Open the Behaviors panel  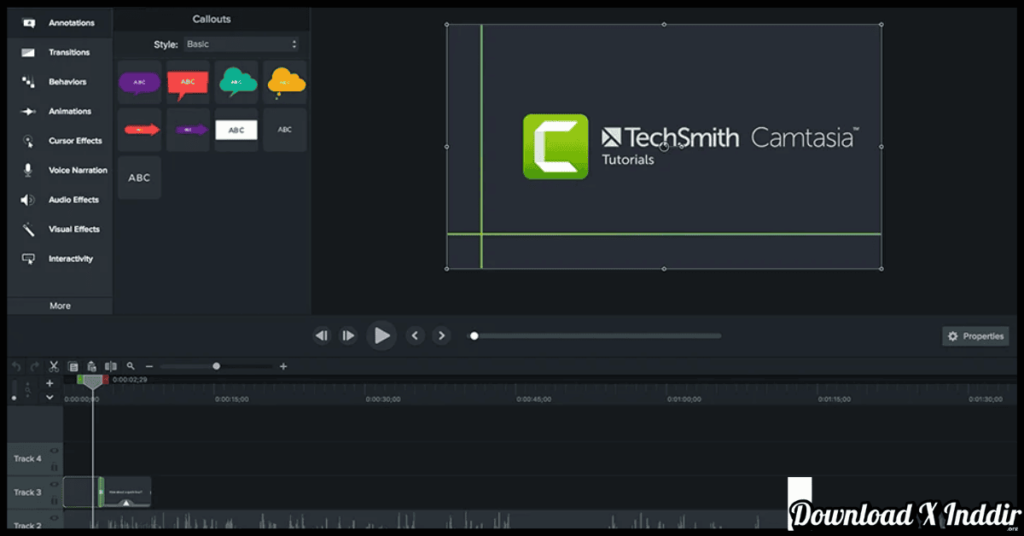pyautogui.click(x=59, y=82)
